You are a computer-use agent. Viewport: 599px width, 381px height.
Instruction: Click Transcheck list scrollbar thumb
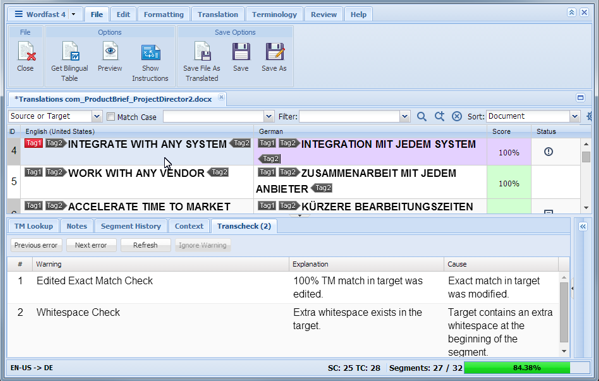pos(564,311)
